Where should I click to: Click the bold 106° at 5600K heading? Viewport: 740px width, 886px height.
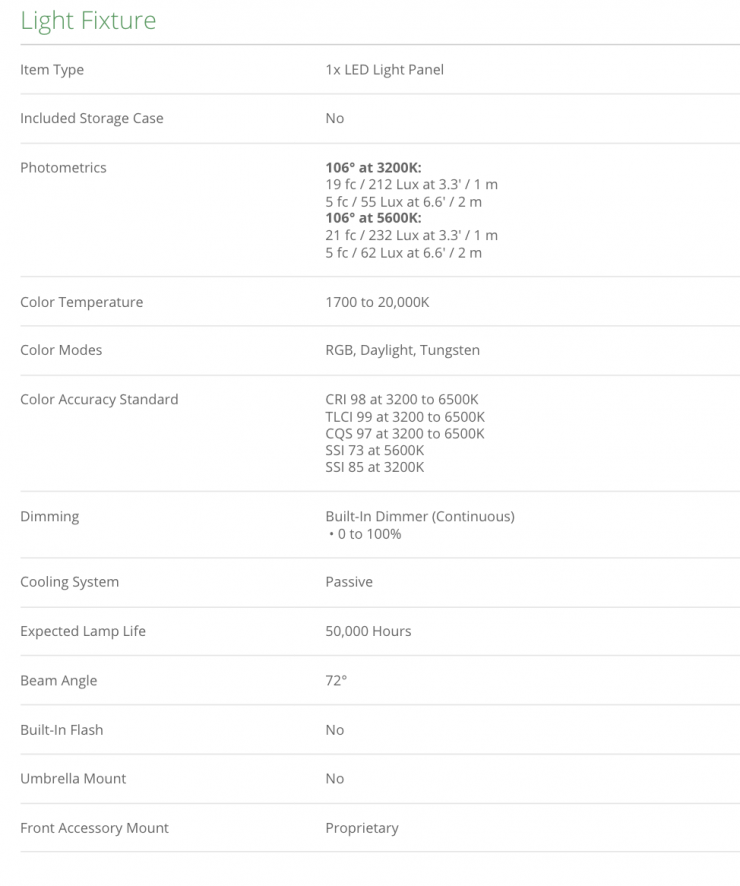(x=373, y=218)
